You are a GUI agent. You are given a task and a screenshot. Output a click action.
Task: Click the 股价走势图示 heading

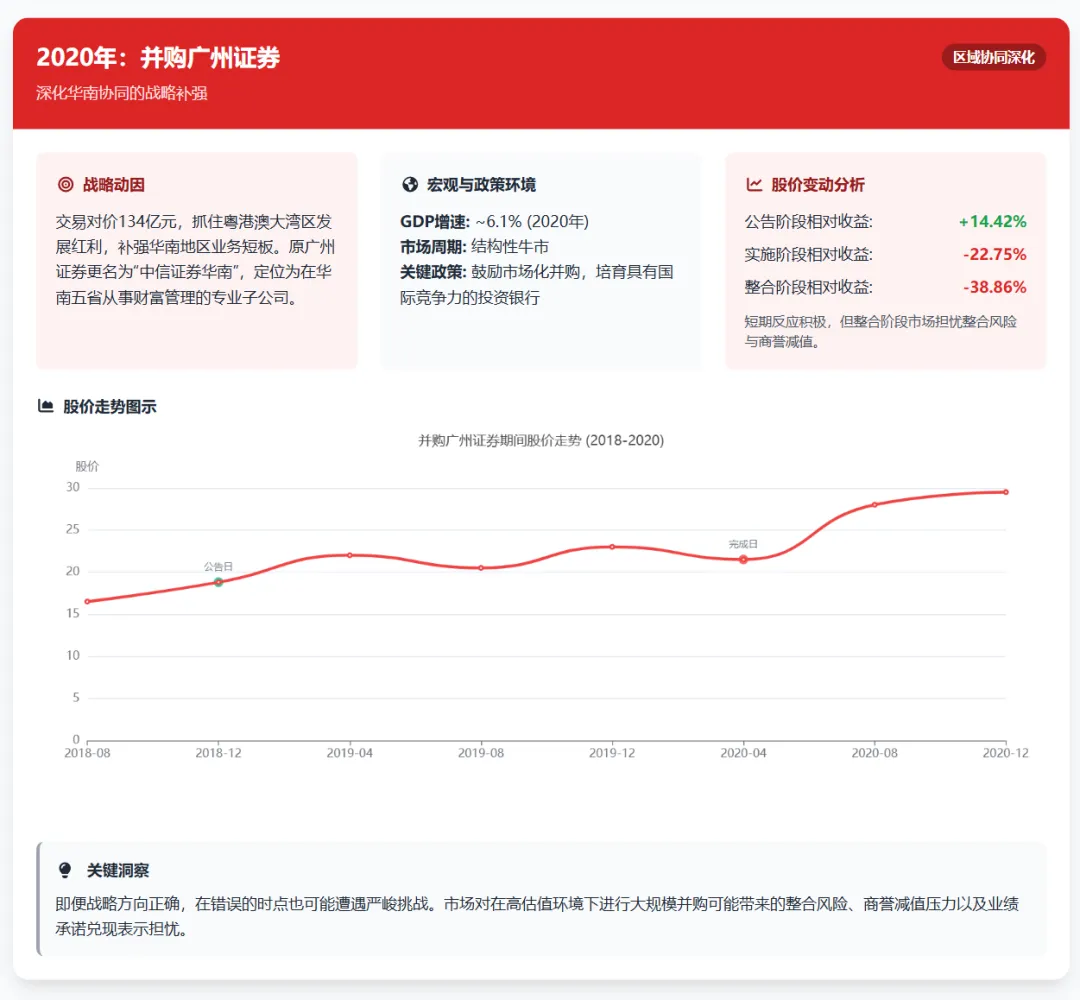tap(110, 406)
